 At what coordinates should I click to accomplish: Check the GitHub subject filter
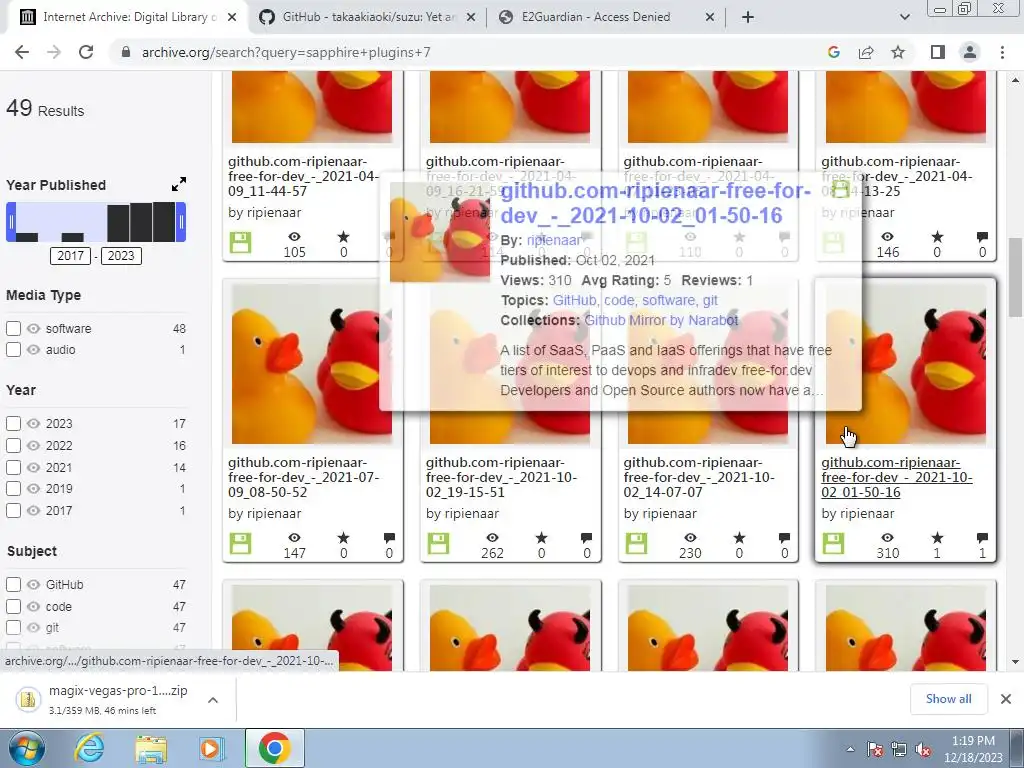[x=13, y=584]
